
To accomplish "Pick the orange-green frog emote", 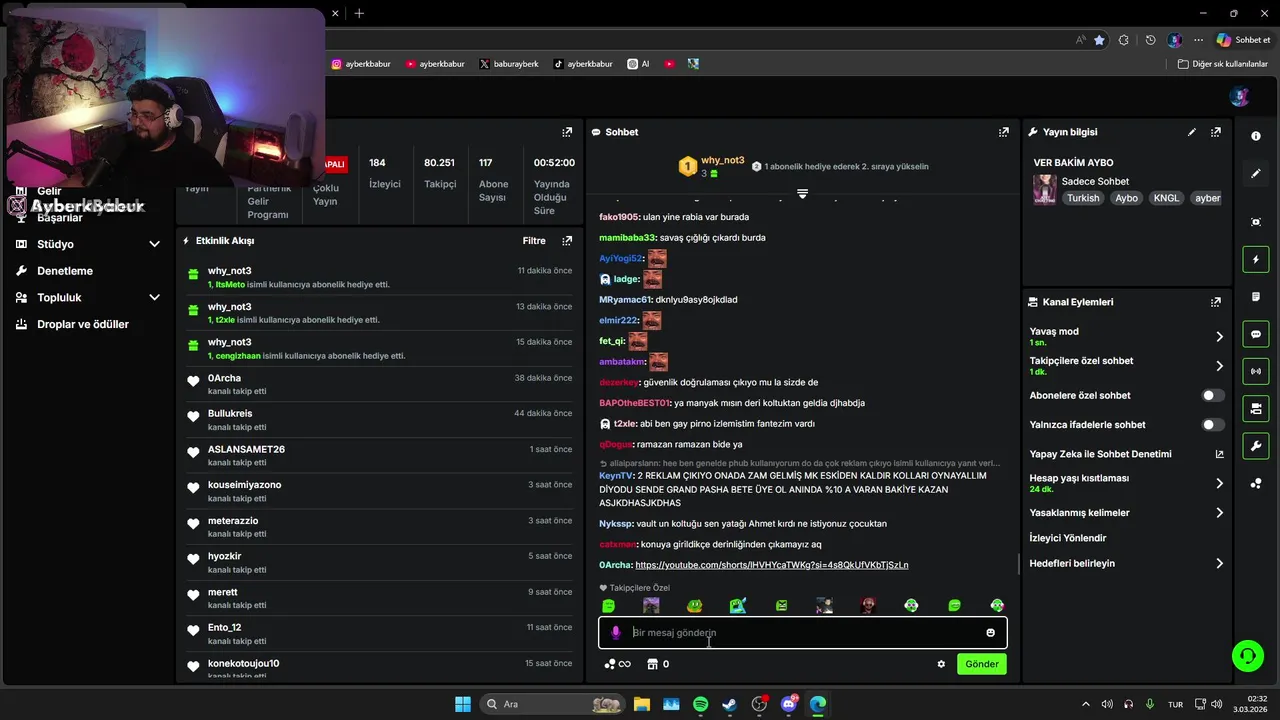I will point(695,606).
